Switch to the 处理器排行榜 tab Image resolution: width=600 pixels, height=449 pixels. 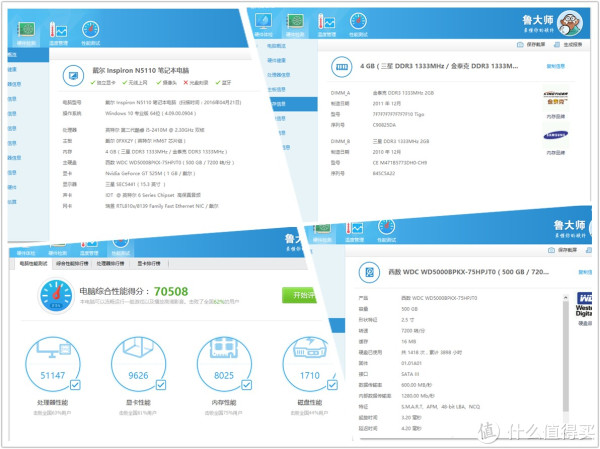110,264
